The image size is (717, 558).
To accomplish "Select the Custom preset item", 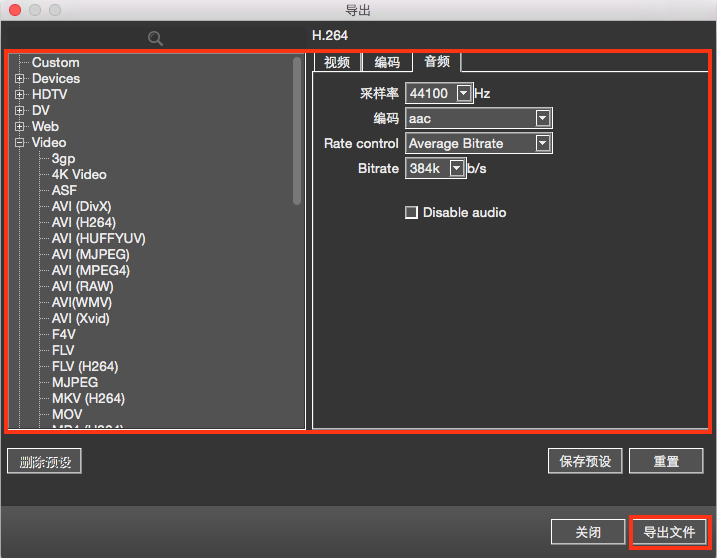I will coord(56,63).
